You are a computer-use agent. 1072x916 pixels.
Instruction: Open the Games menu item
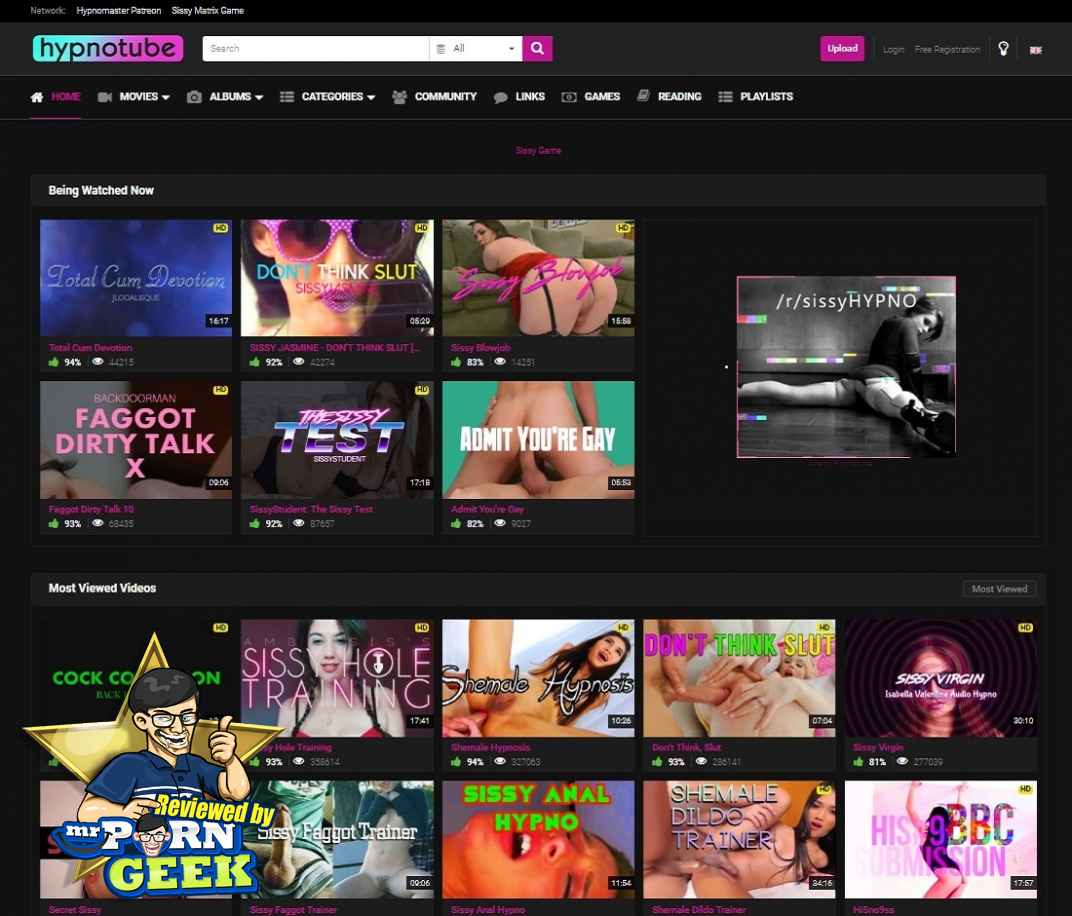pyautogui.click(x=602, y=96)
